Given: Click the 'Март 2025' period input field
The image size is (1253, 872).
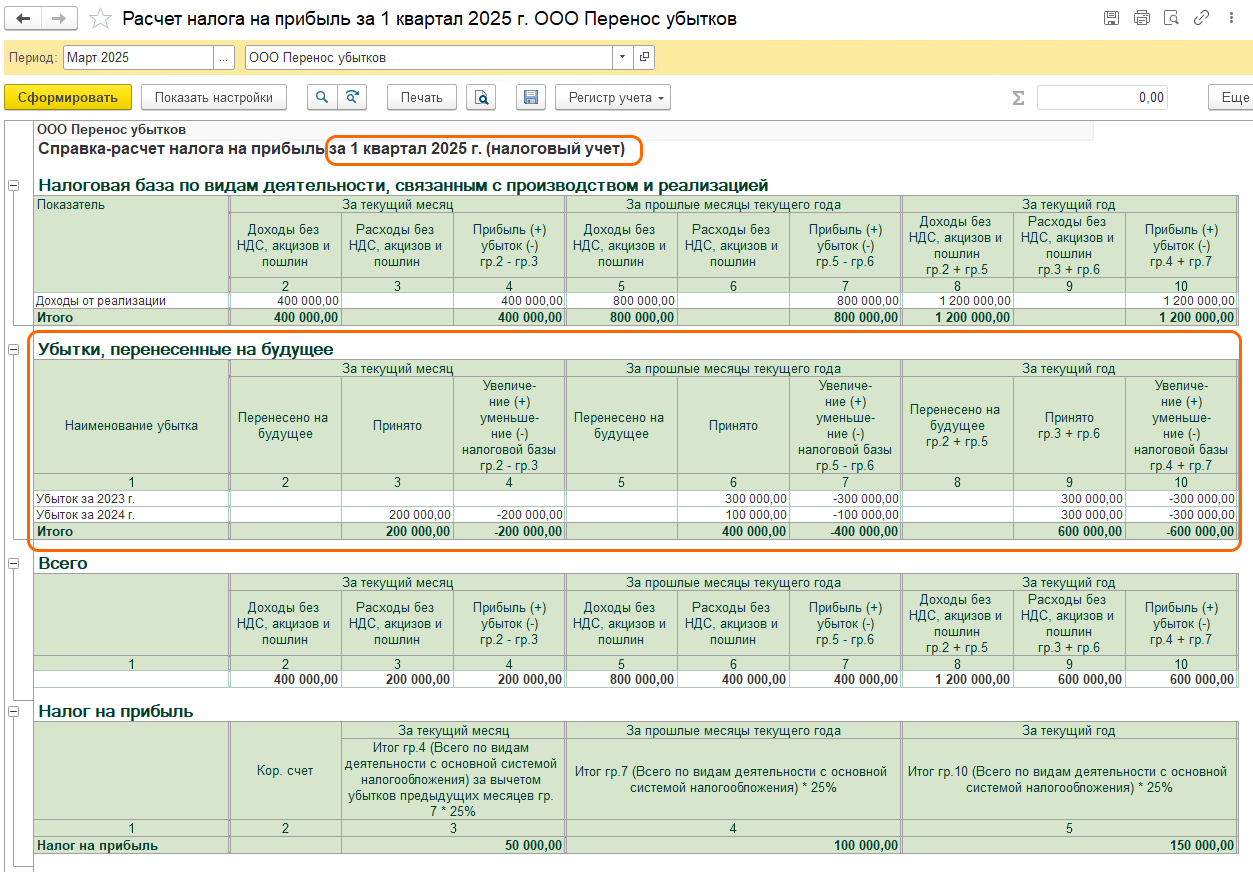Looking at the screenshot, I should pos(137,57).
